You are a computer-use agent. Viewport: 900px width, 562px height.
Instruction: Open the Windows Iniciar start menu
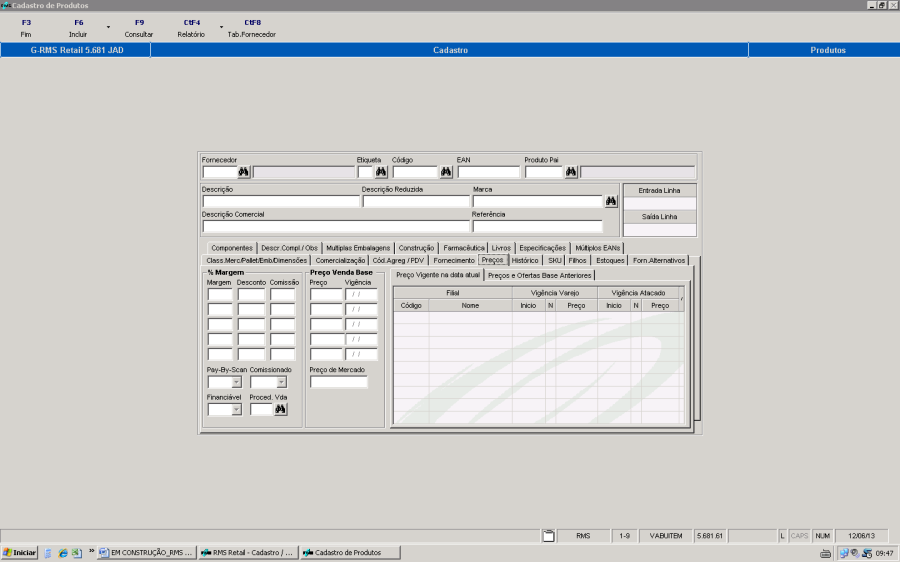tap(20, 552)
